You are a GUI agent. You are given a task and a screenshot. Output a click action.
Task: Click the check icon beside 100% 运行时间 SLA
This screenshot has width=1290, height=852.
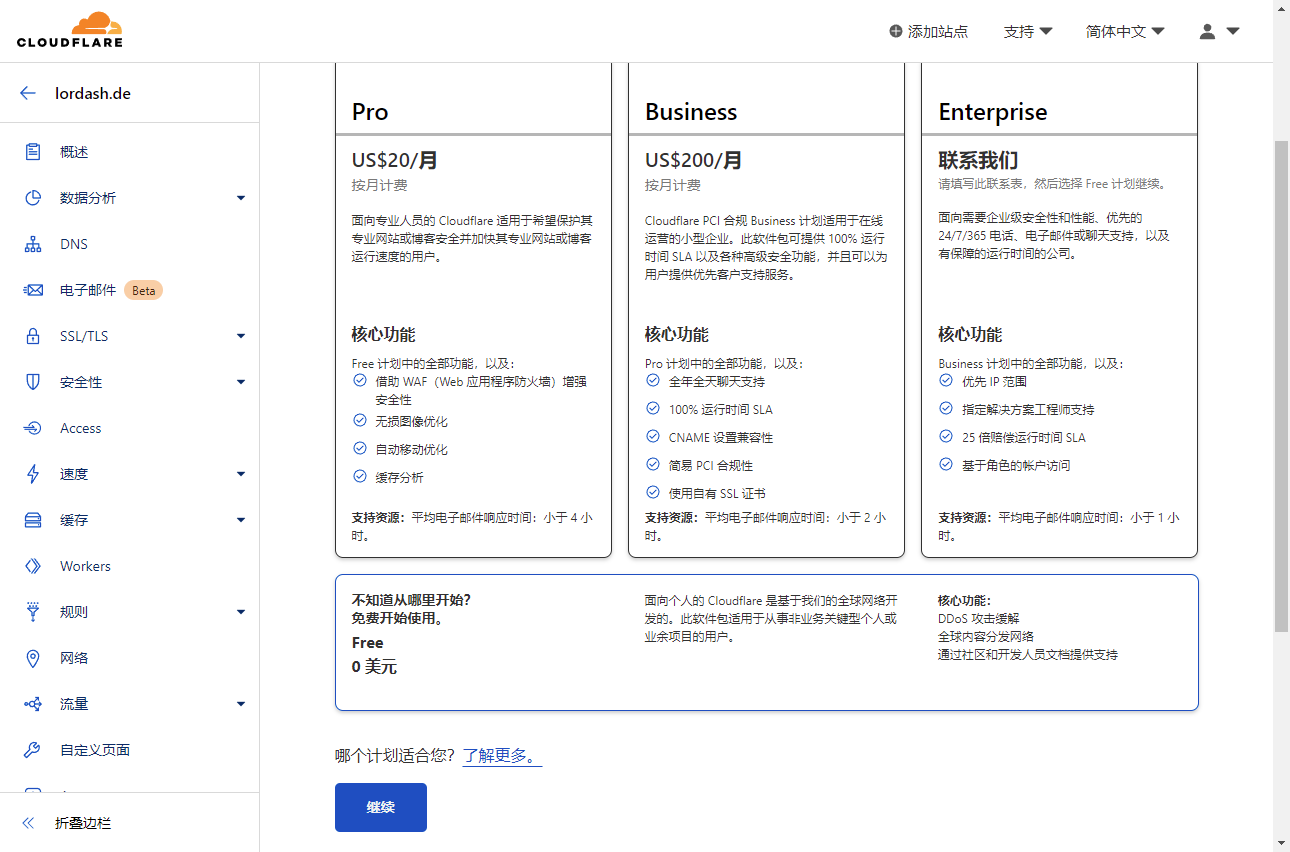[x=653, y=408]
